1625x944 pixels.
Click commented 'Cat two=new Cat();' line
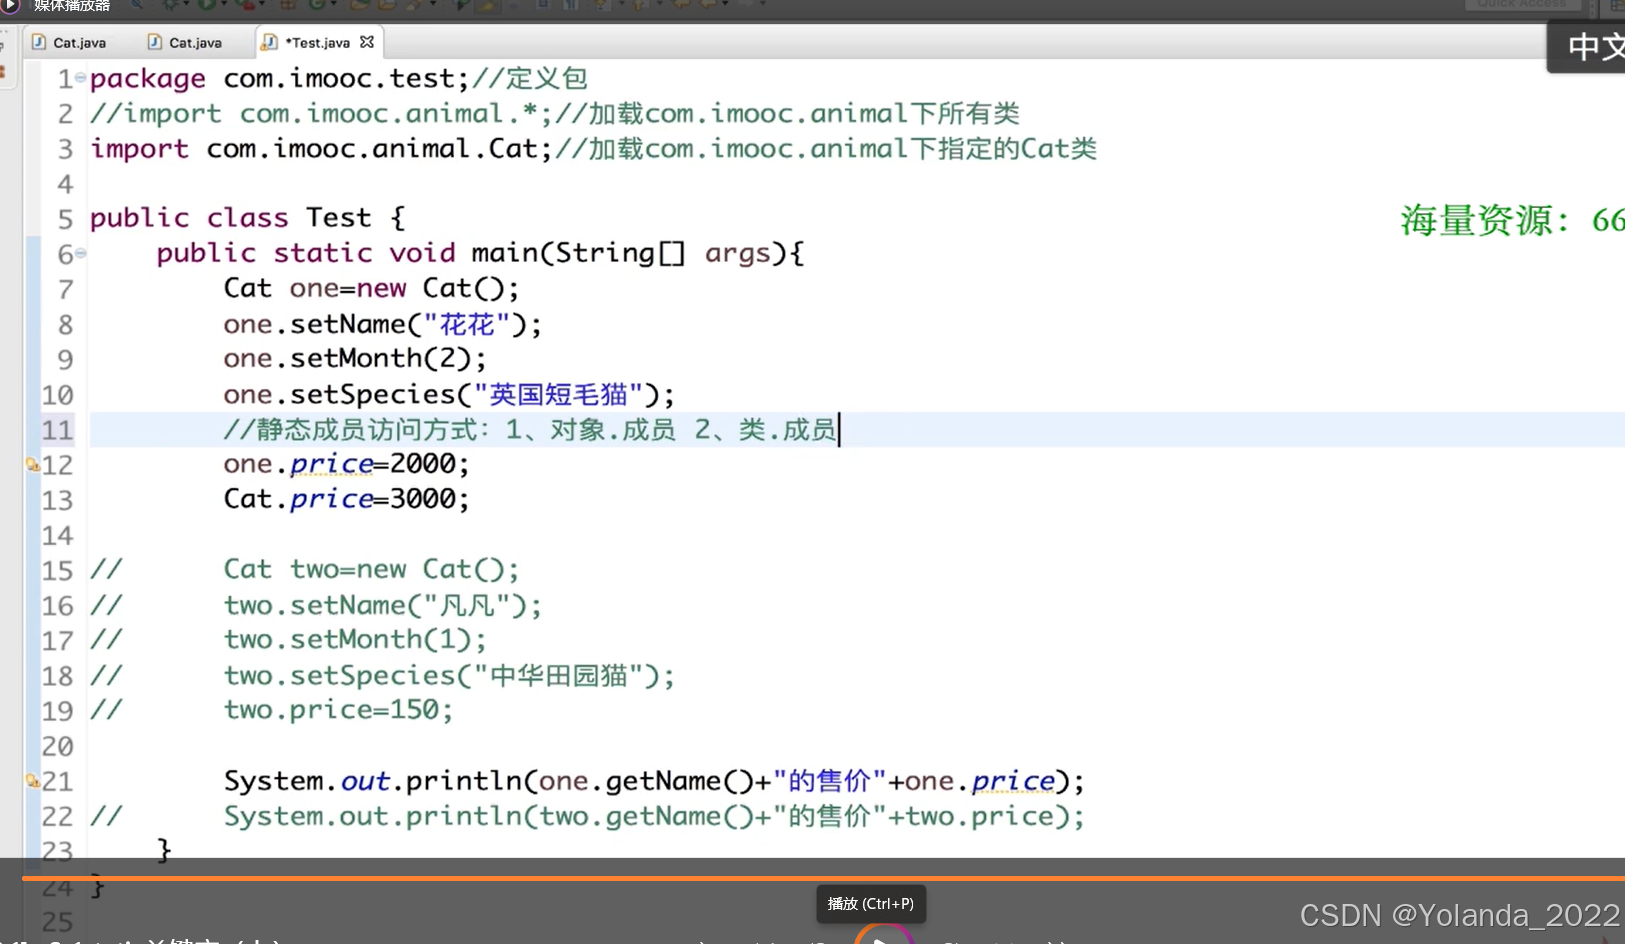[x=371, y=569]
